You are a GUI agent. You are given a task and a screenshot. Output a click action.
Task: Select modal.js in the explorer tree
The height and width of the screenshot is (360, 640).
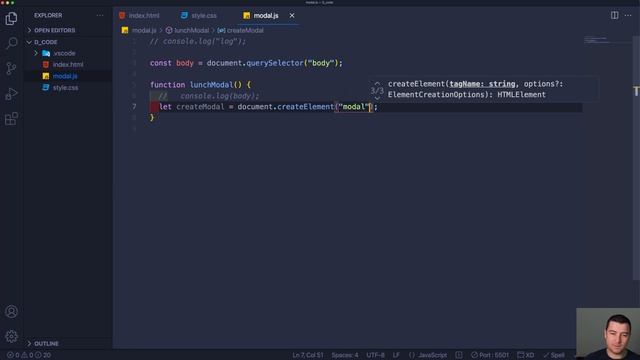[64, 76]
